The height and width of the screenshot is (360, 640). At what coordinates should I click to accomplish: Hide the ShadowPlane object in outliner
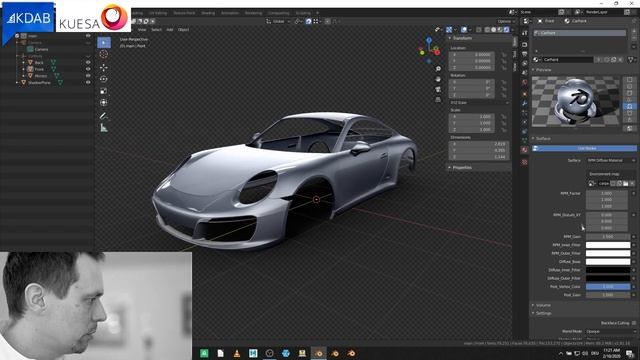pyautogui.click(x=88, y=82)
